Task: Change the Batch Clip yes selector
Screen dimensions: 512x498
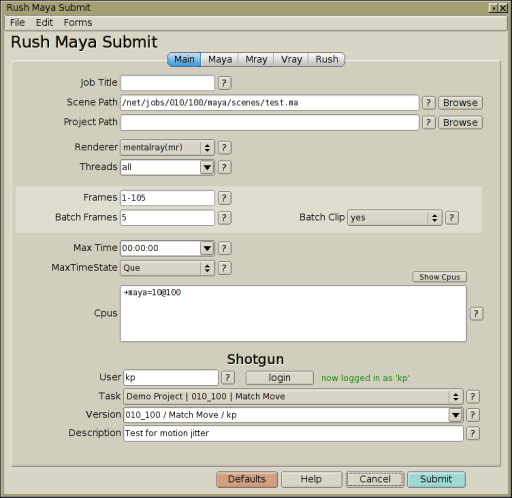Action: click(x=395, y=218)
